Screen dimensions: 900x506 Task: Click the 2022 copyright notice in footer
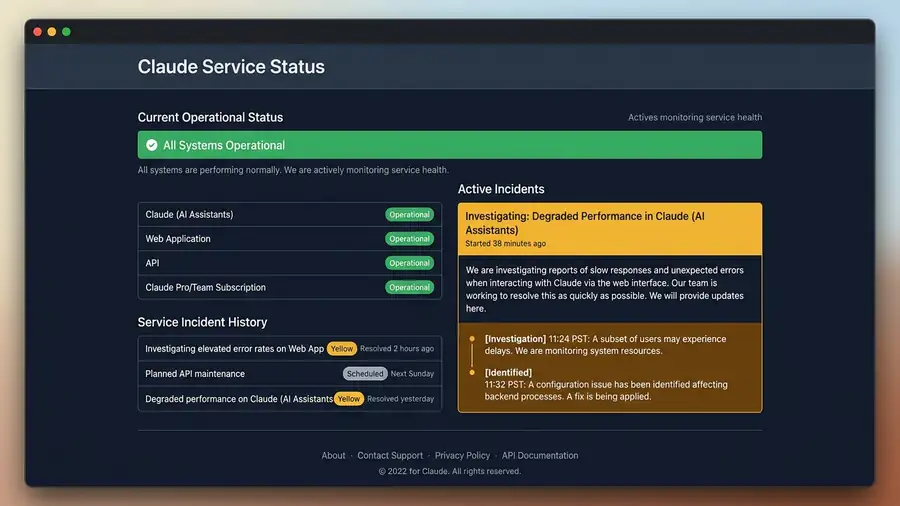coord(450,471)
